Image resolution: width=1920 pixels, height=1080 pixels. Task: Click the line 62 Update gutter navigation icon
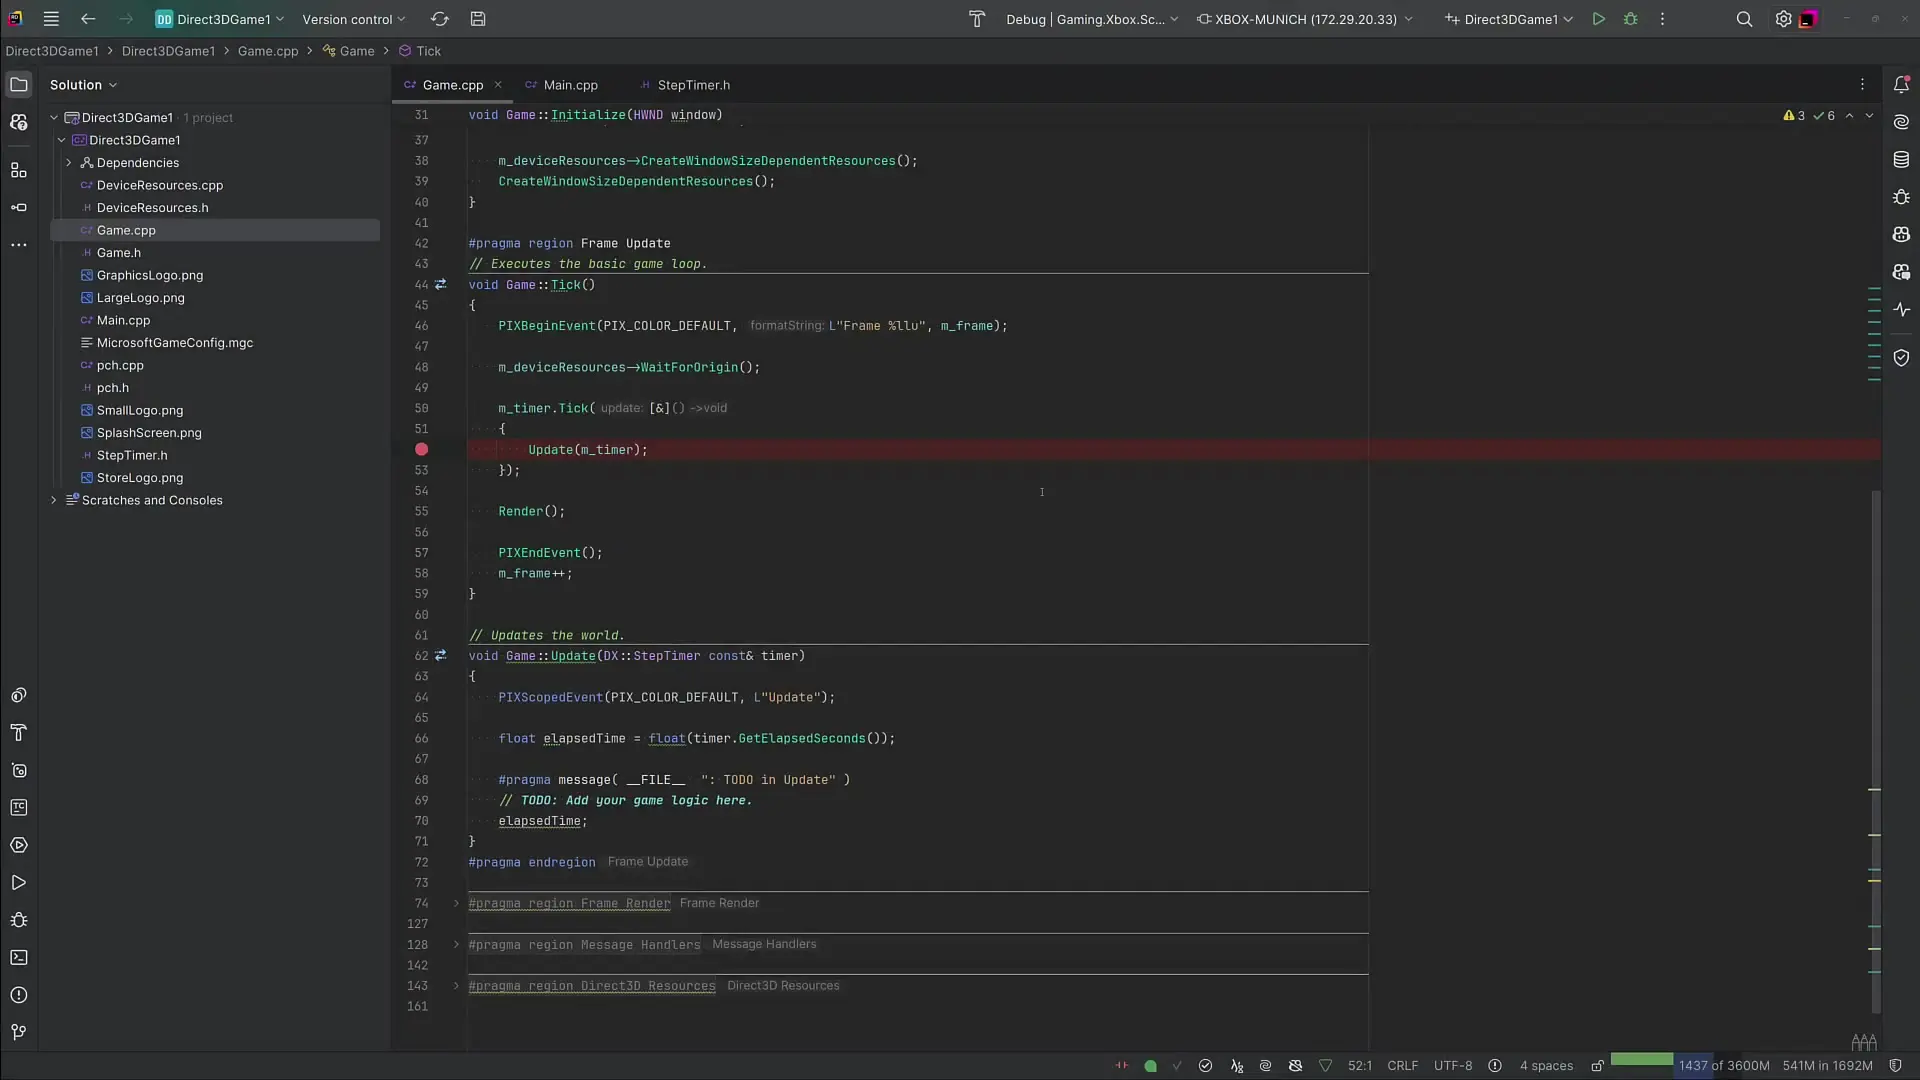(440, 656)
